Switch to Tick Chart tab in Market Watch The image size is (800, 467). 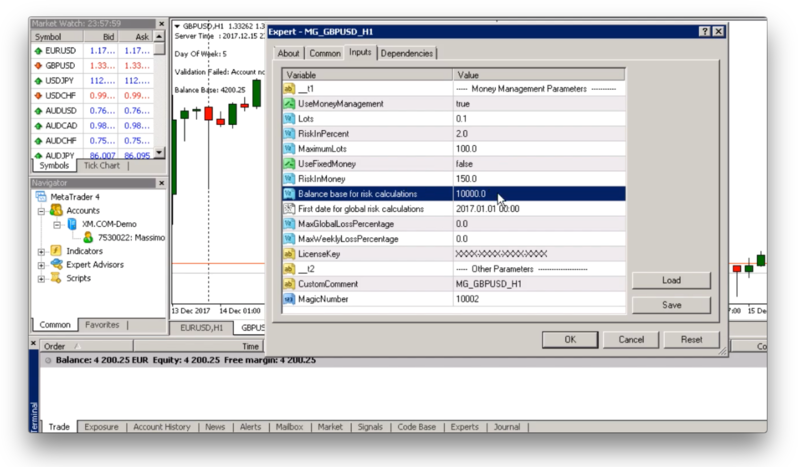pyautogui.click(x=102, y=165)
